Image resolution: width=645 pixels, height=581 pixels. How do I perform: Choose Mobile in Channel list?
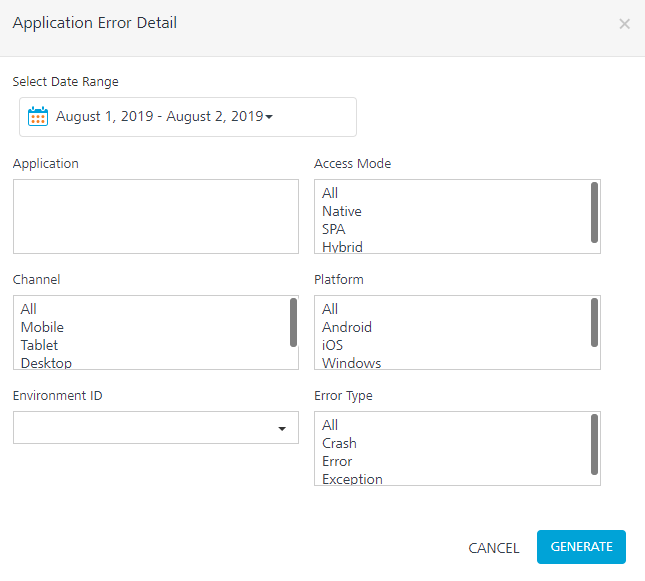(x=42, y=327)
